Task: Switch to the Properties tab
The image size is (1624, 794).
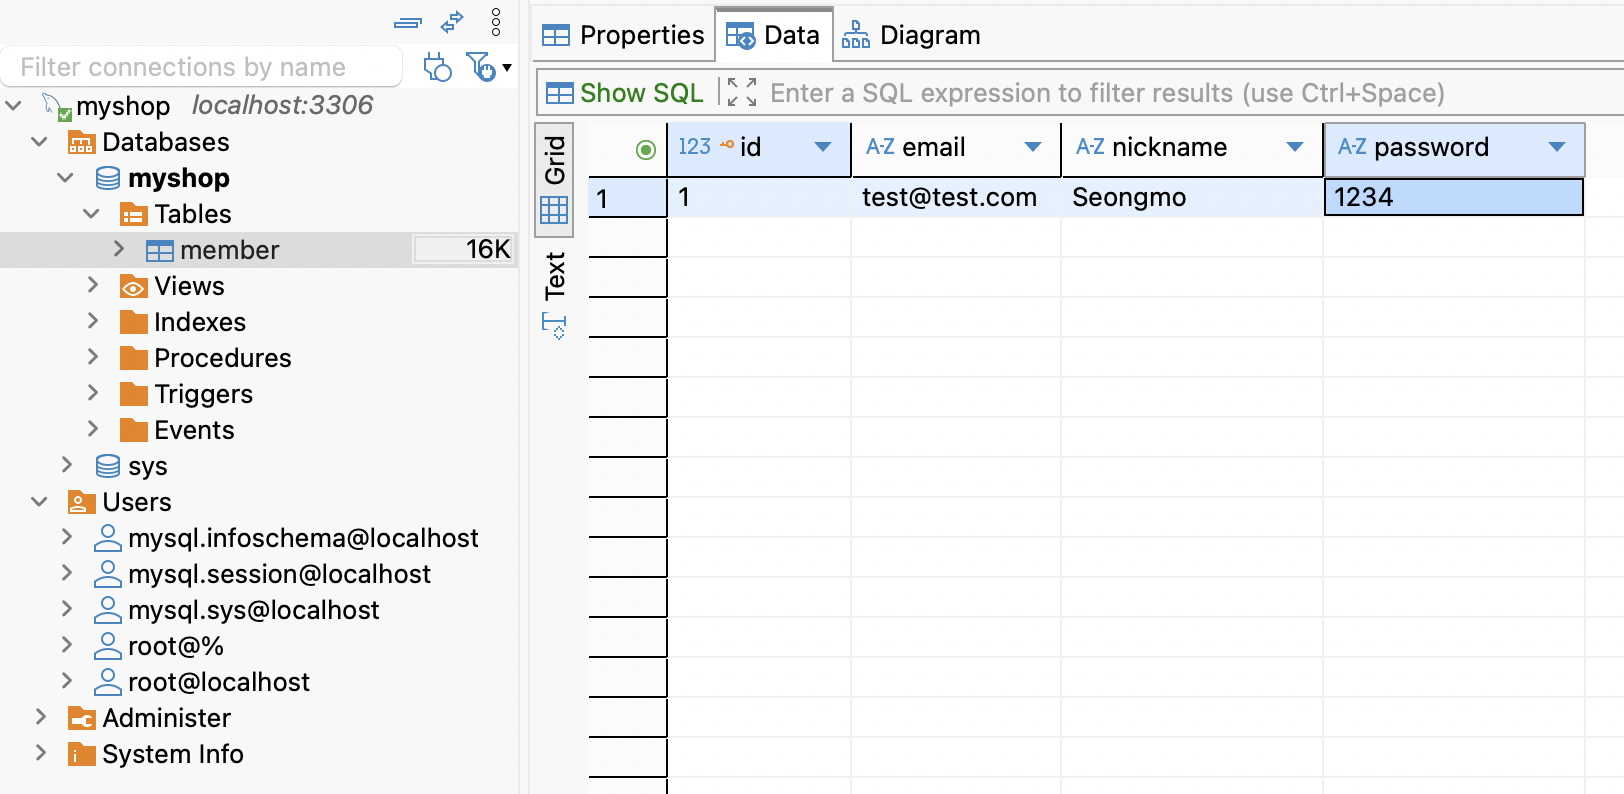Action: coord(623,36)
